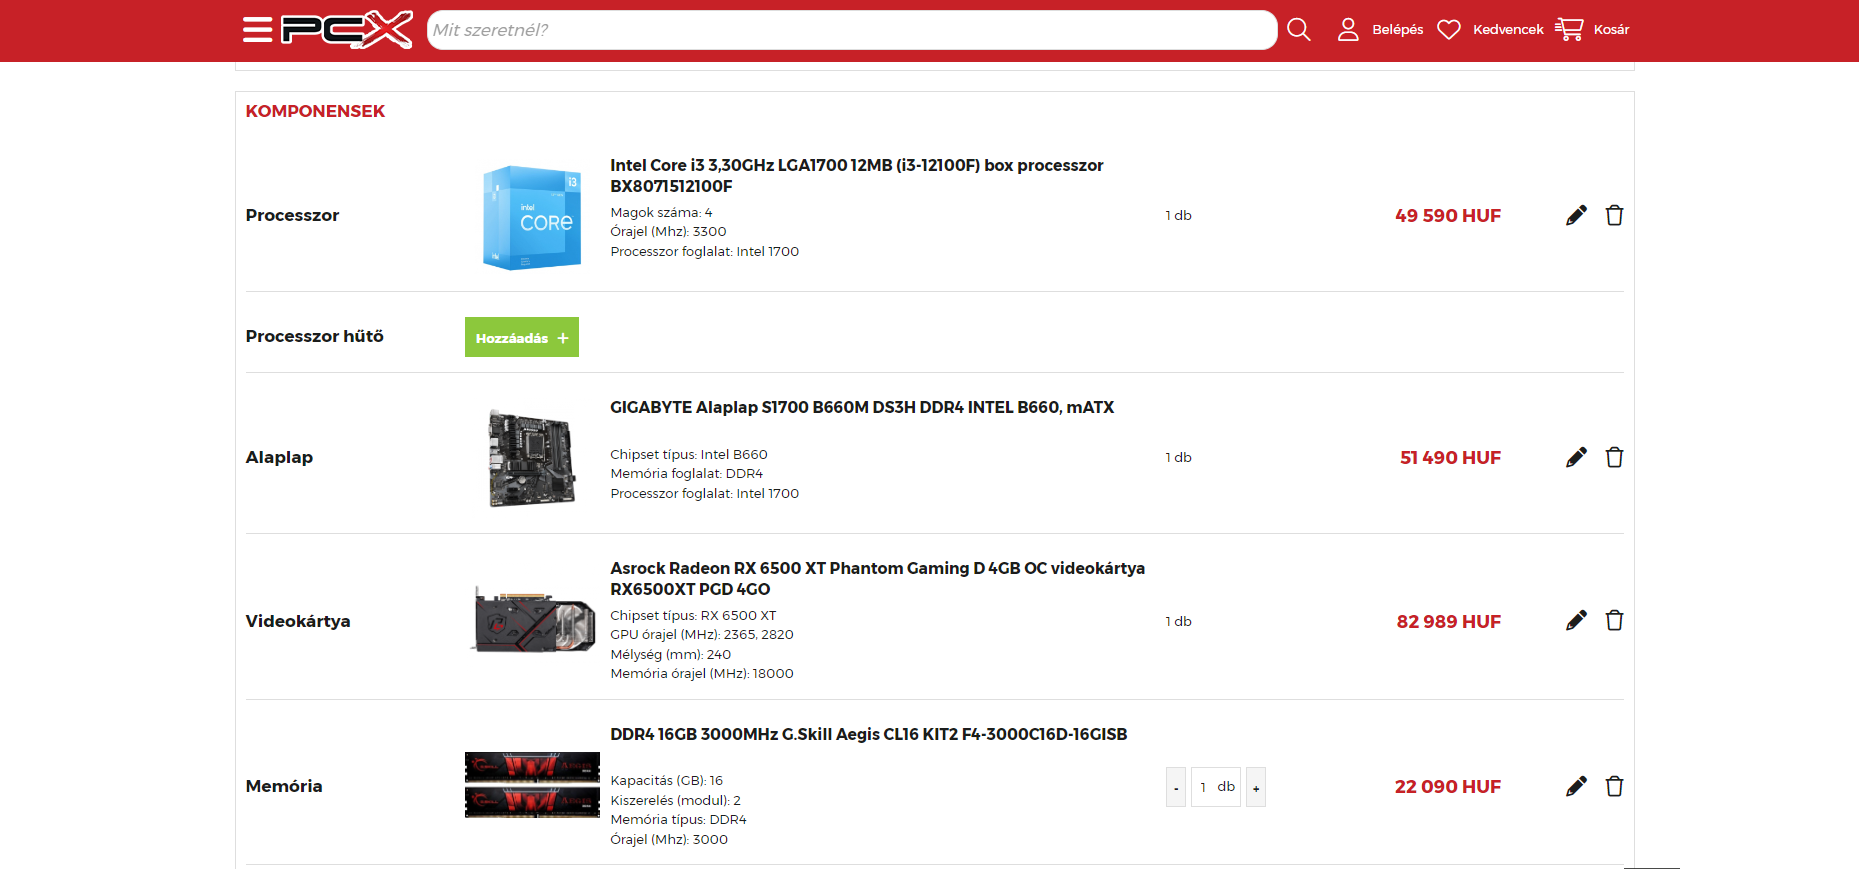Click 'Órajel (Mhz): 3300' spec
Image resolution: width=1859 pixels, height=869 pixels.
click(x=668, y=231)
